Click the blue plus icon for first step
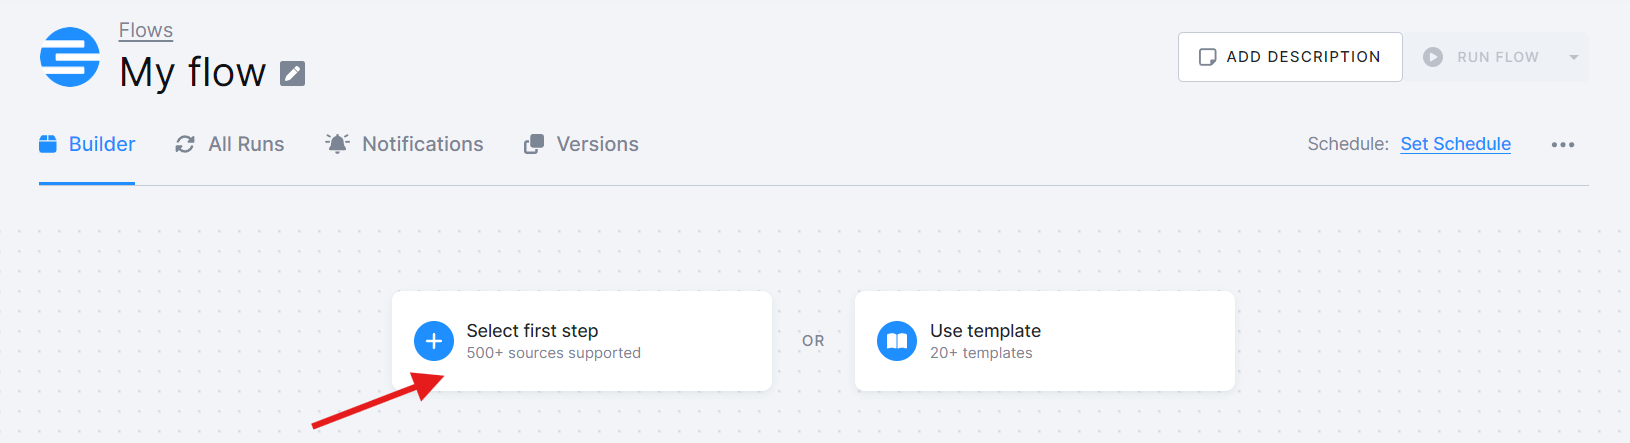Screen dimensions: 1630x443 (x=434, y=341)
